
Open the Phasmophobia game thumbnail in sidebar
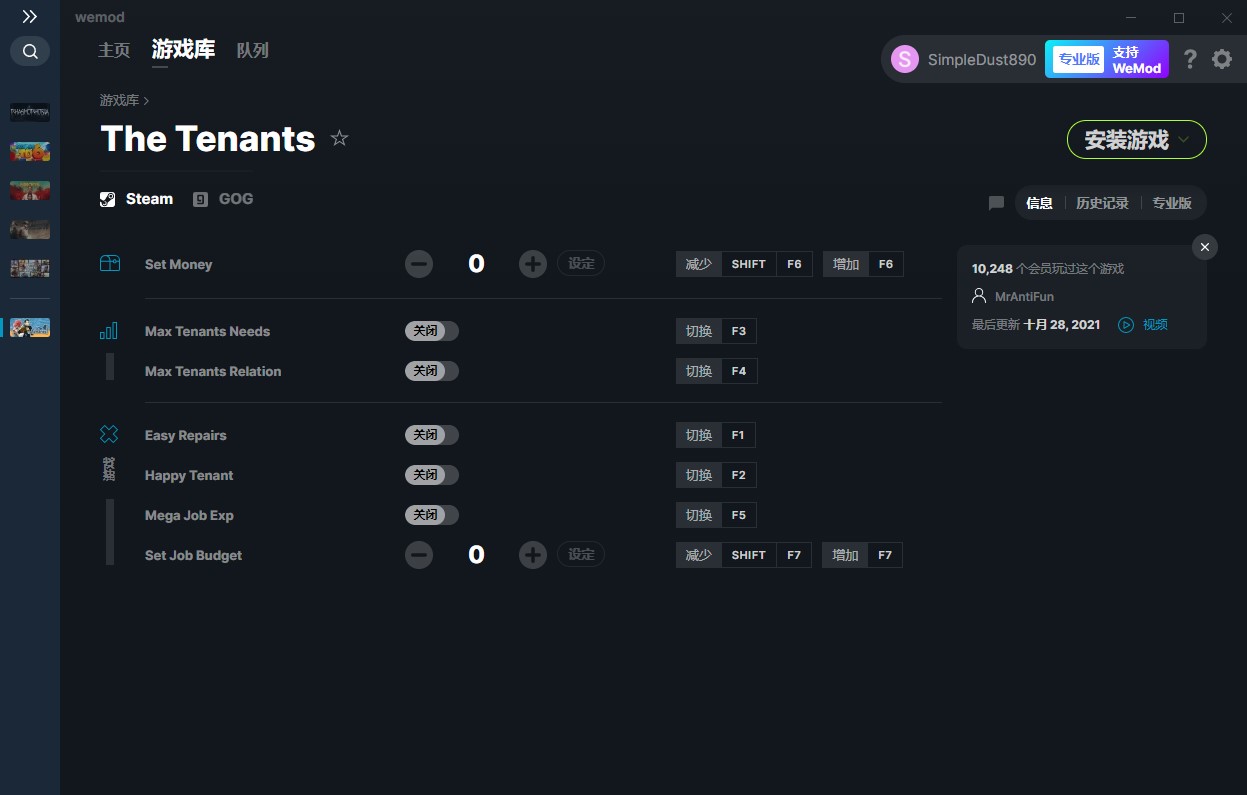pos(30,112)
